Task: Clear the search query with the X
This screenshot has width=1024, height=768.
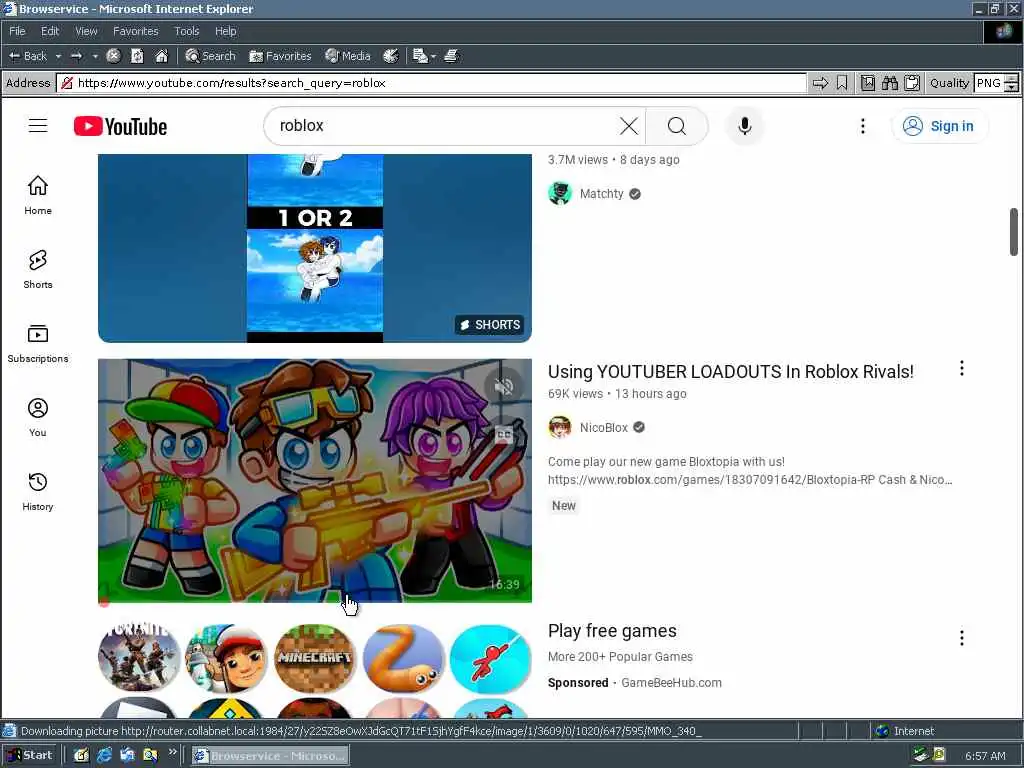Action: tap(629, 126)
